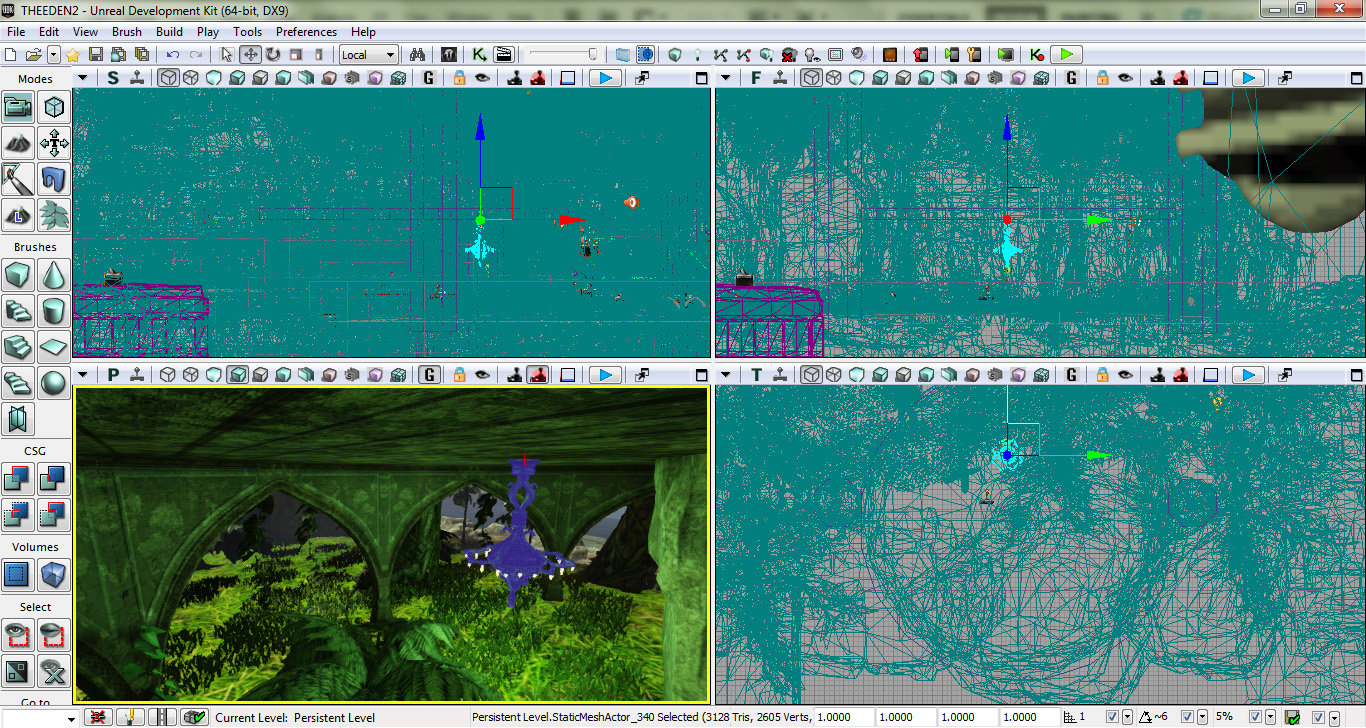This screenshot has height=728, width=1366.
Task: Create a Sphere builder brush
Action: [54, 383]
